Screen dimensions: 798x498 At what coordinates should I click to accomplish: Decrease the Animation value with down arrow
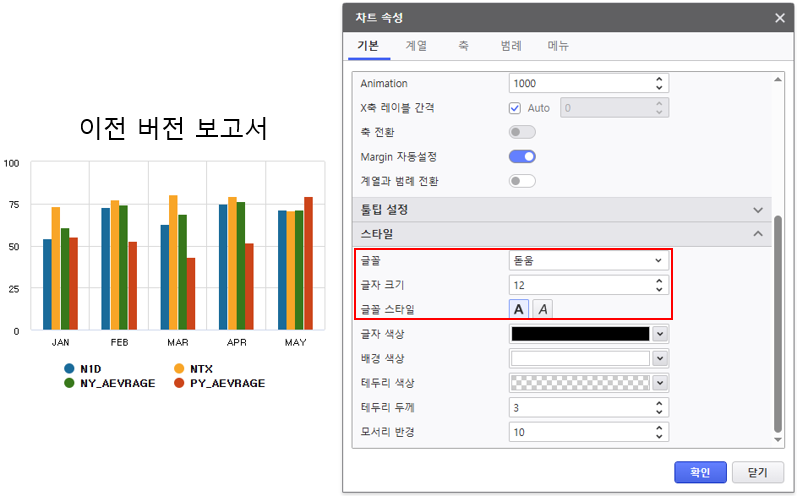tap(659, 88)
